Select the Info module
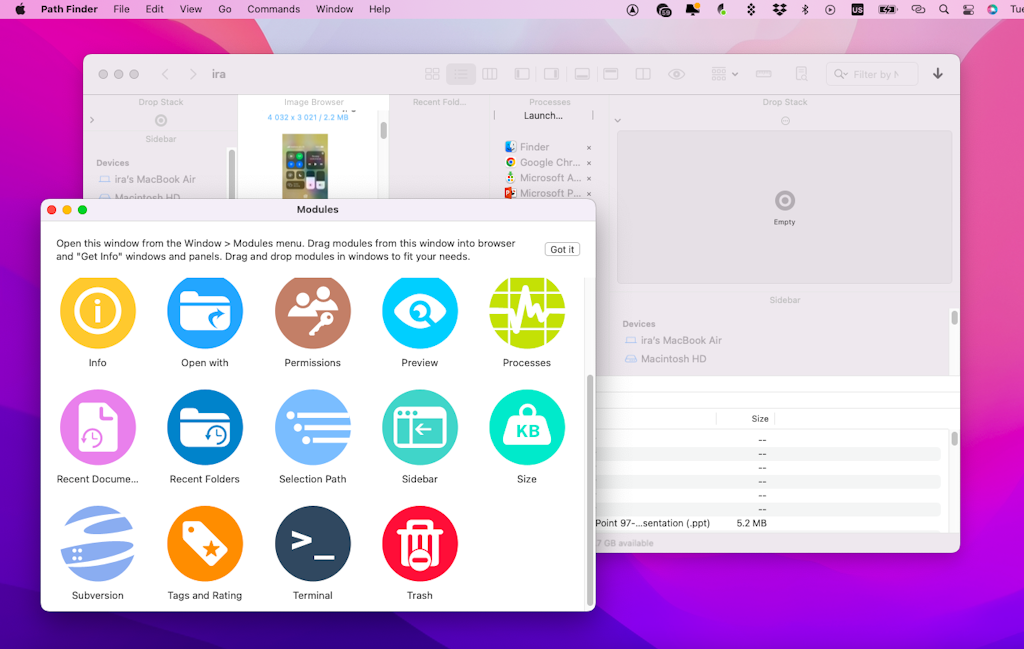Image resolution: width=1024 pixels, height=649 pixels. point(97,312)
